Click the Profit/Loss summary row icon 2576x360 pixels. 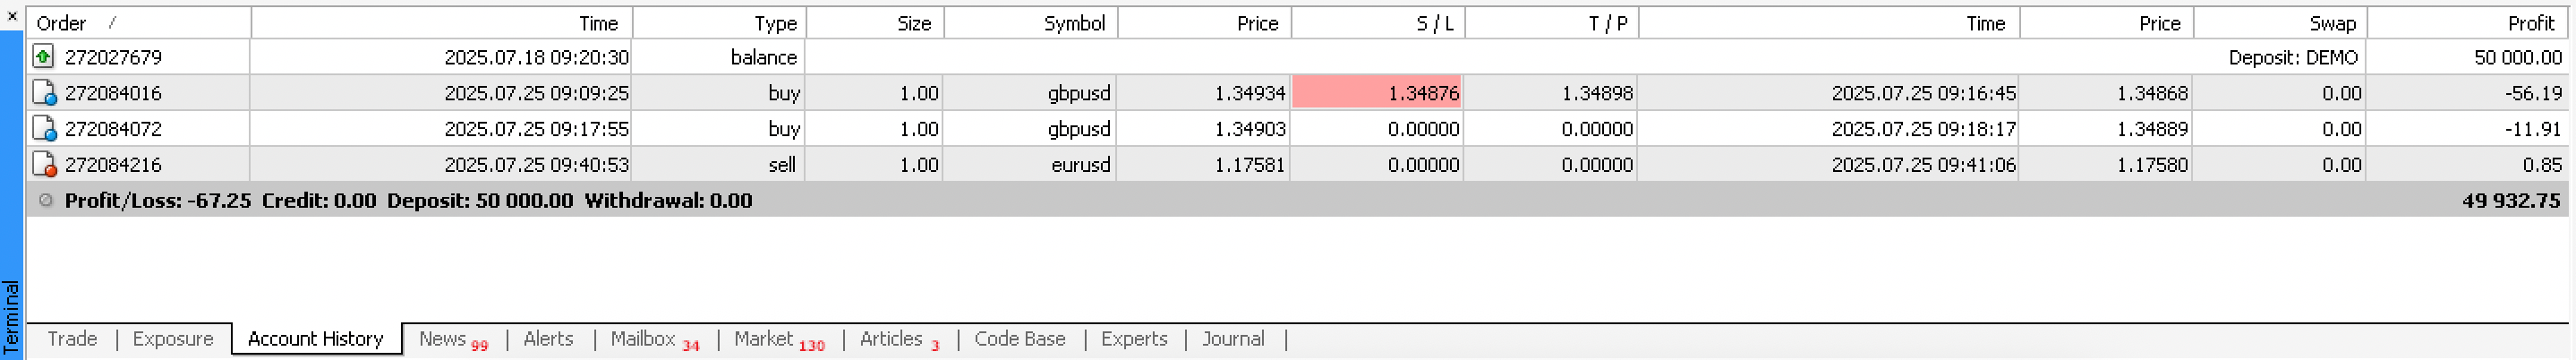(x=45, y=200)
